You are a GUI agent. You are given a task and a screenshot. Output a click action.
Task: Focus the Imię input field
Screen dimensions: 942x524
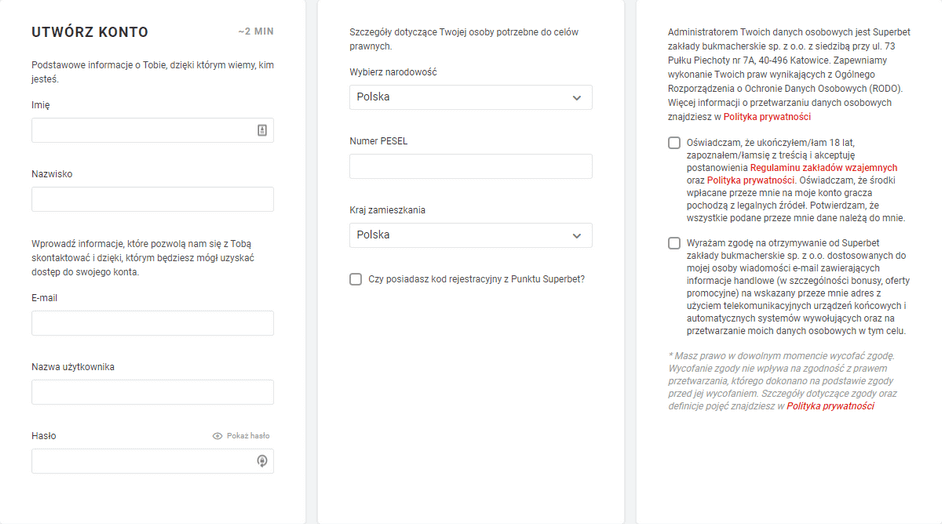tap(142, 130)
